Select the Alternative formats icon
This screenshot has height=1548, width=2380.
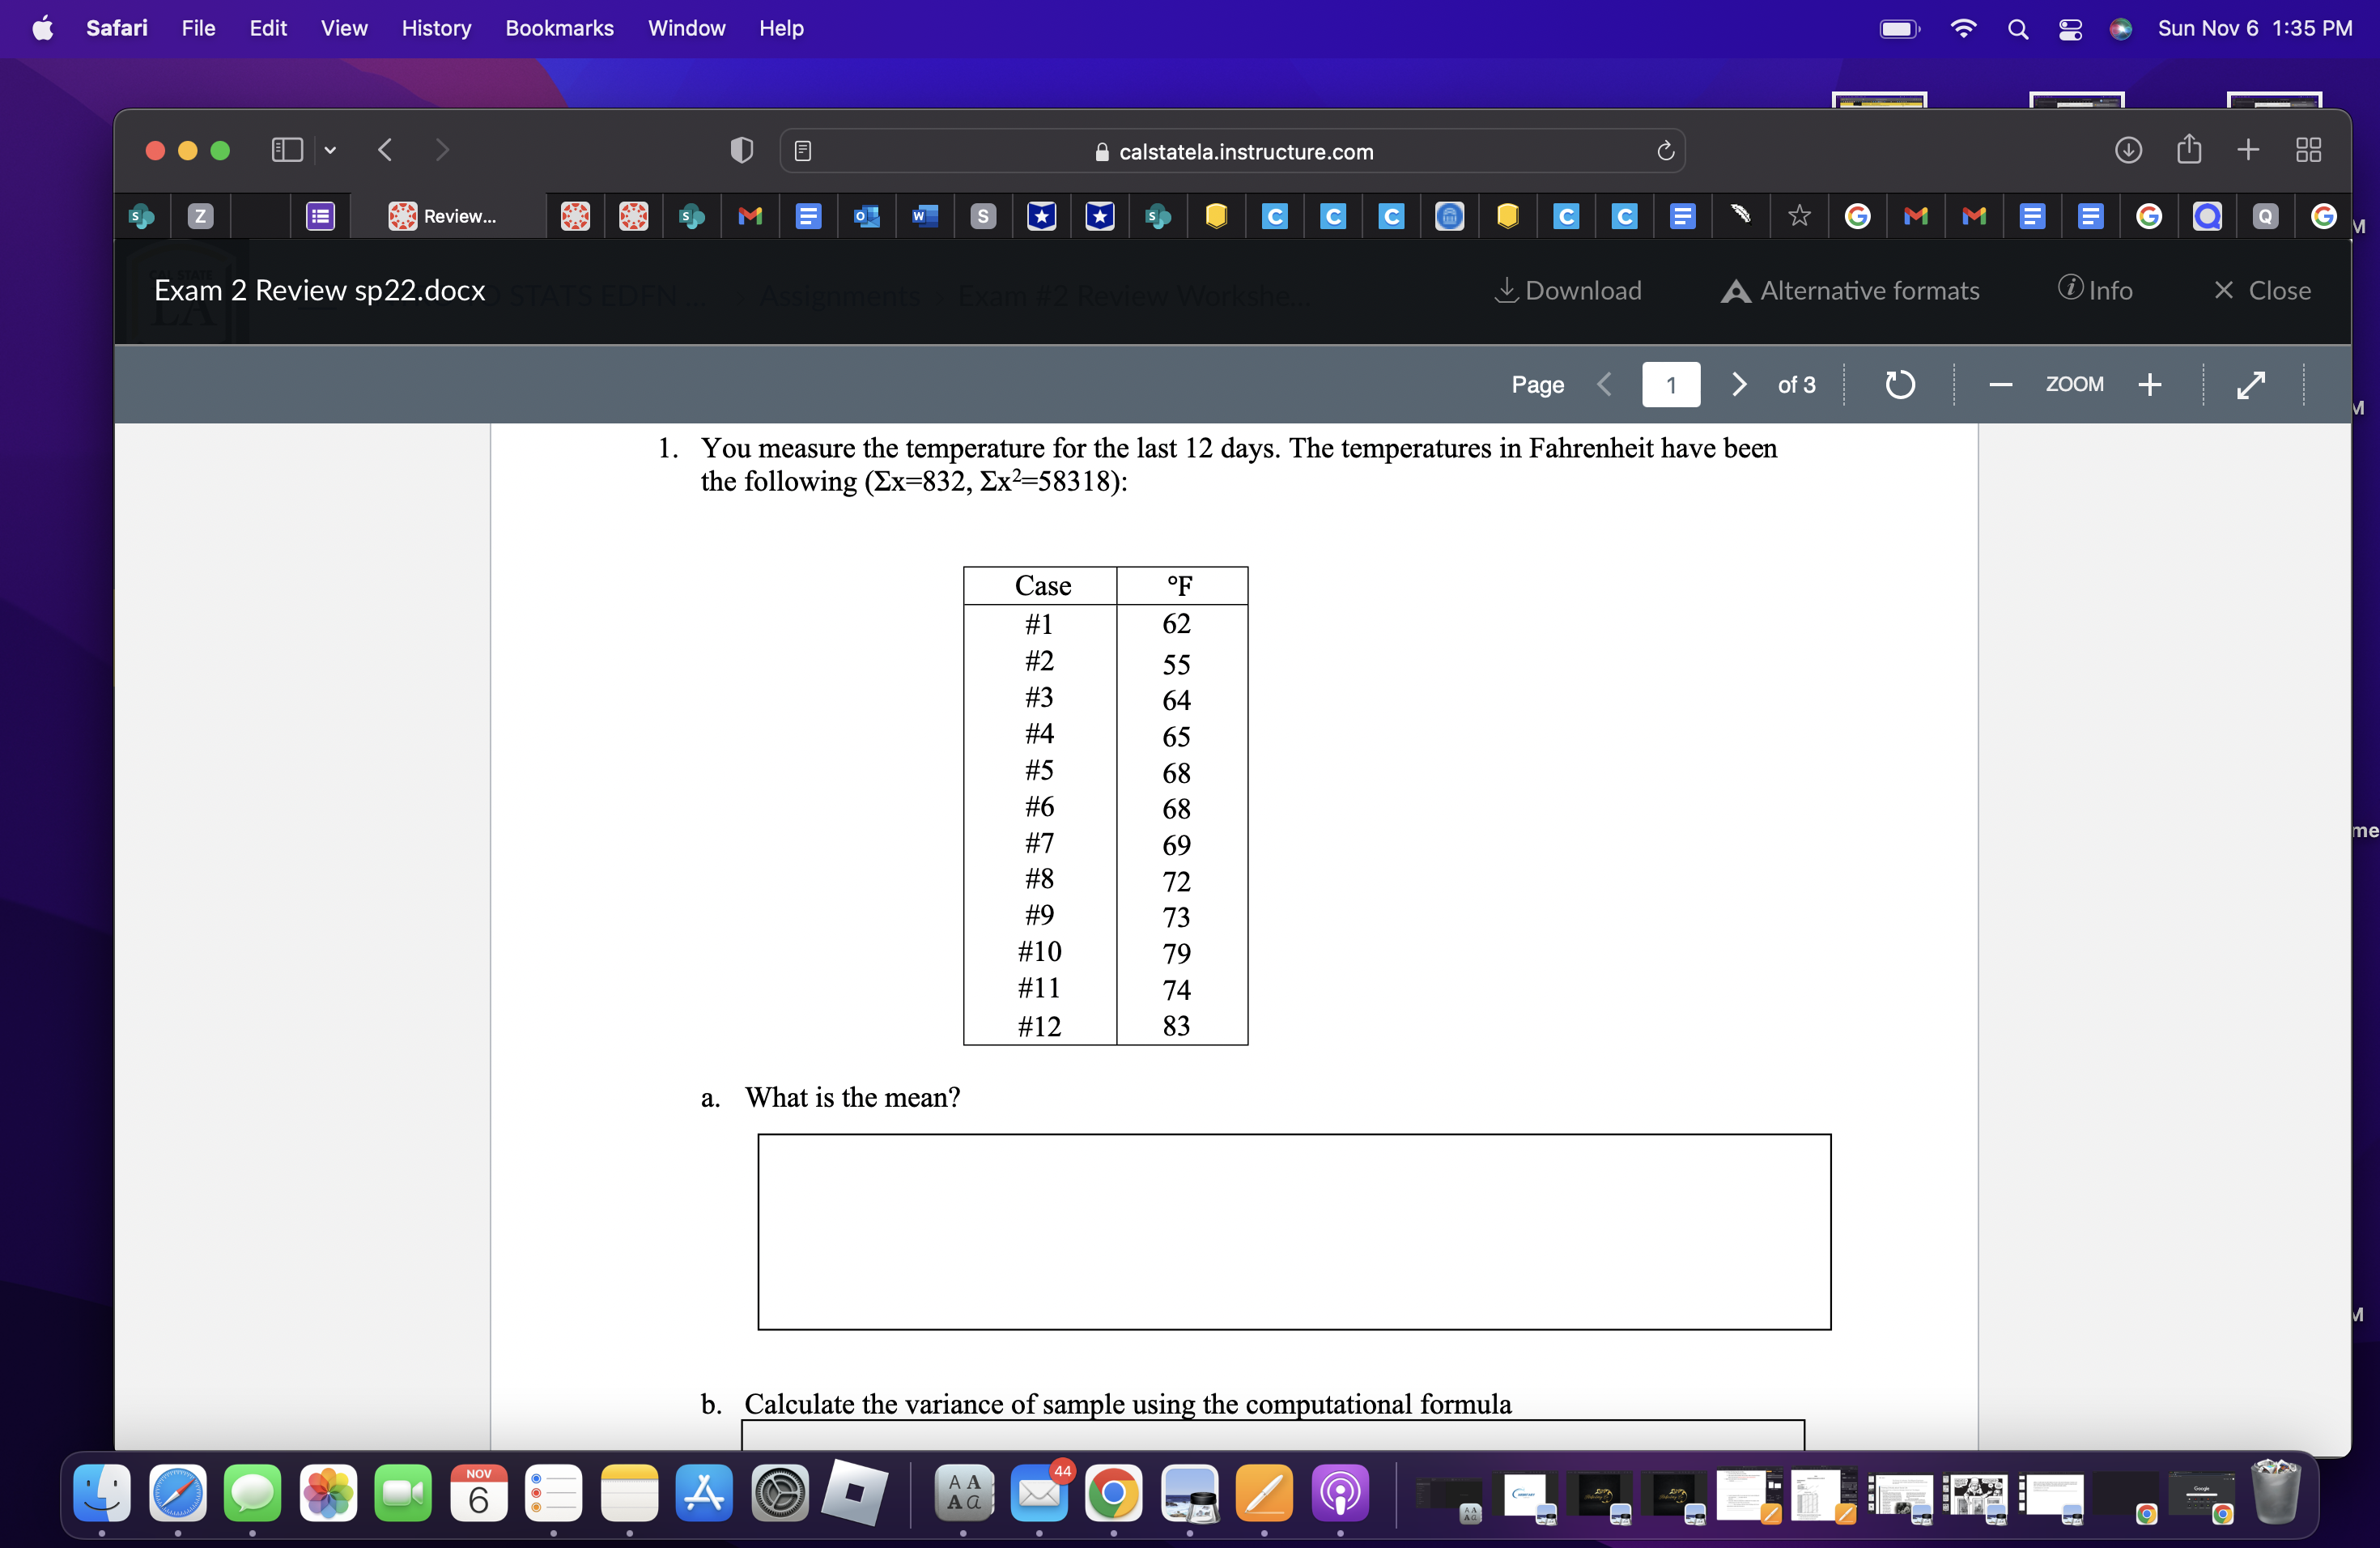1735,290
